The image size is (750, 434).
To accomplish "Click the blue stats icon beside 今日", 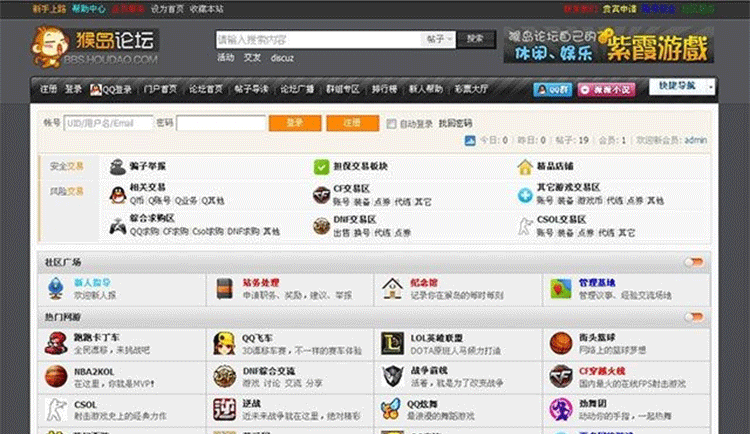I will coord(470,141).
